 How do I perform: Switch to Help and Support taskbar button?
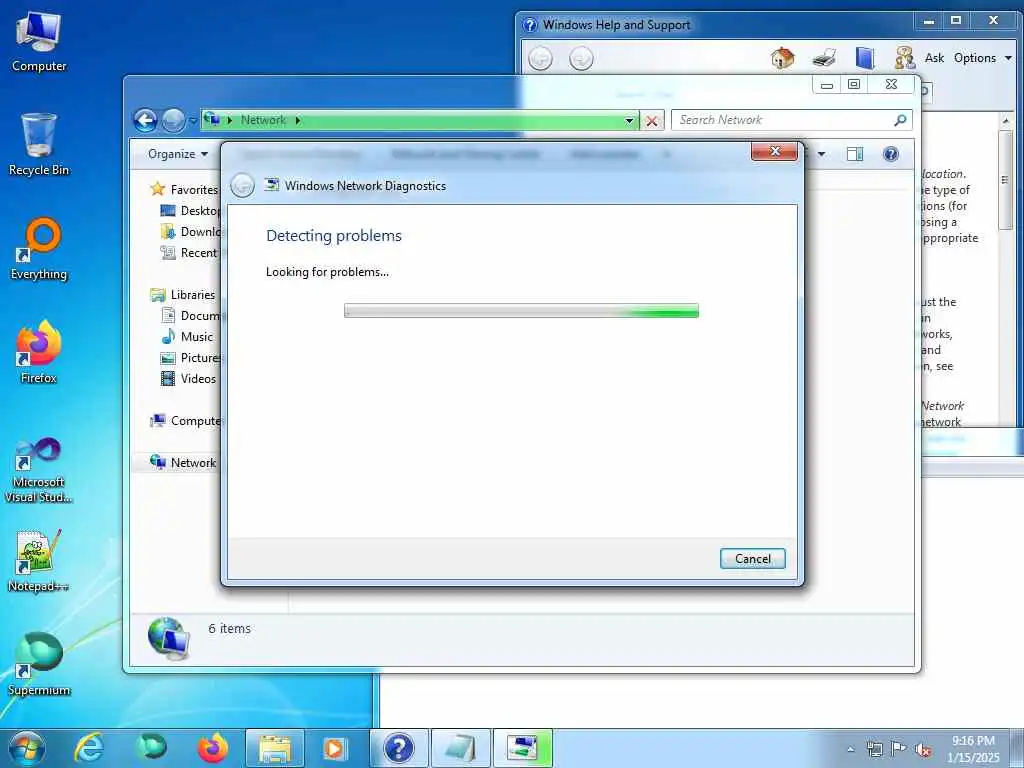pyautogui.click(x=399, y=748)
